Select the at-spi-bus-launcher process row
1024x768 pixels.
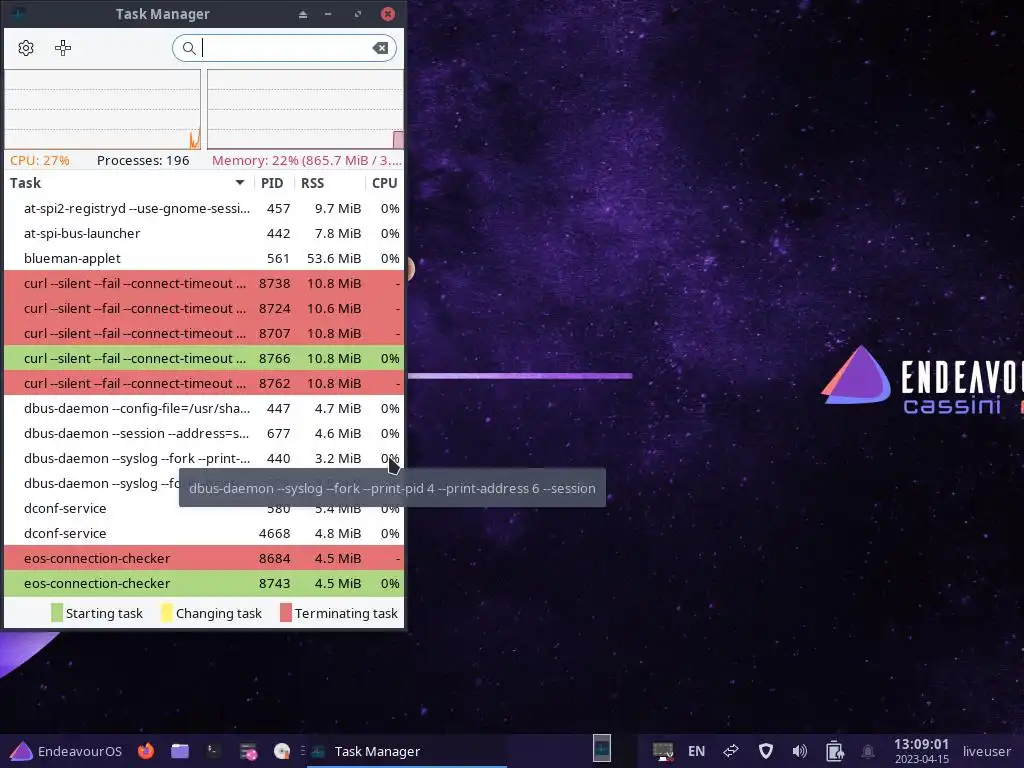pos(204,233)
